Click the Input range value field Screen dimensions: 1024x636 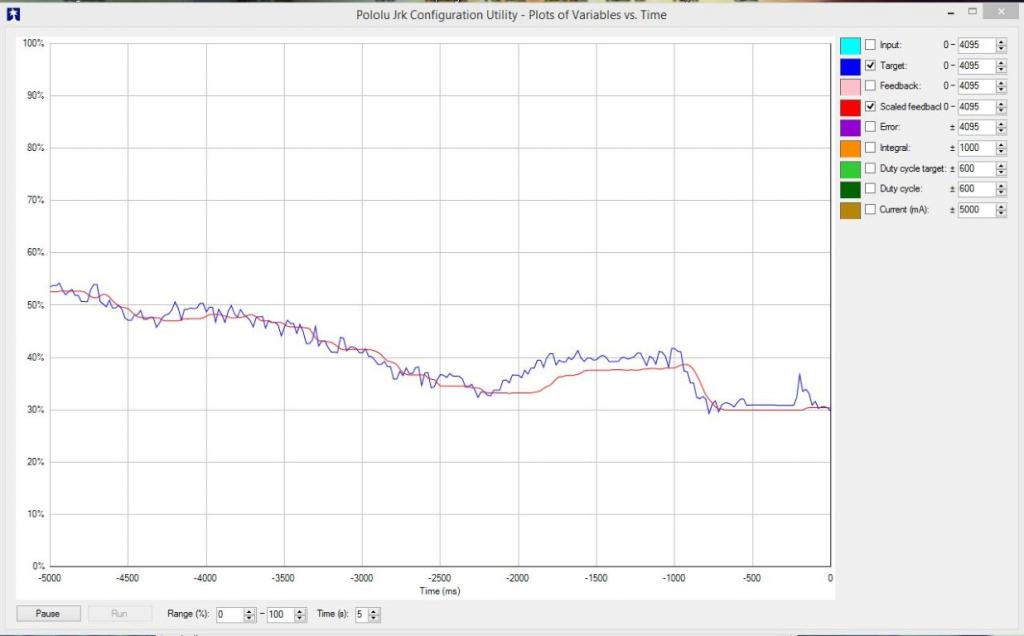click(976, 45)
